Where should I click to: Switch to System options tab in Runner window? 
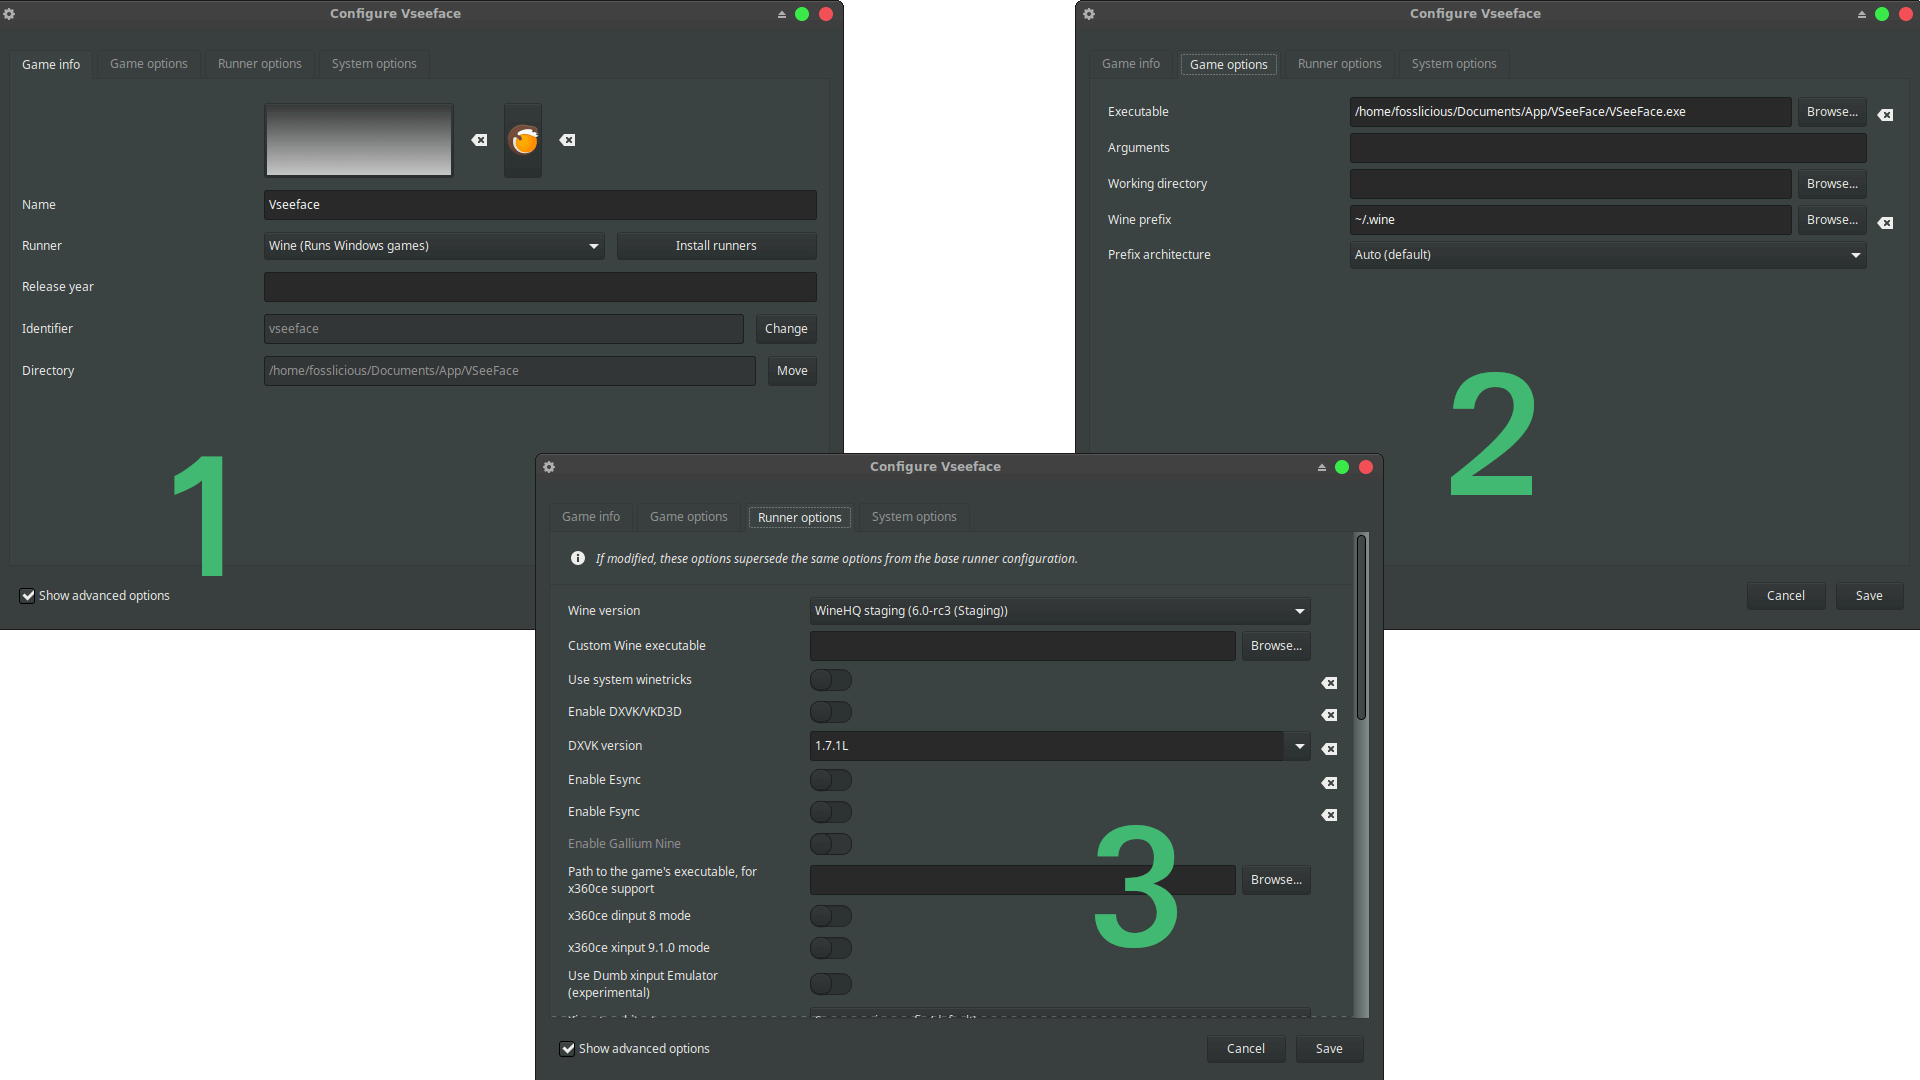click(913, 517)
